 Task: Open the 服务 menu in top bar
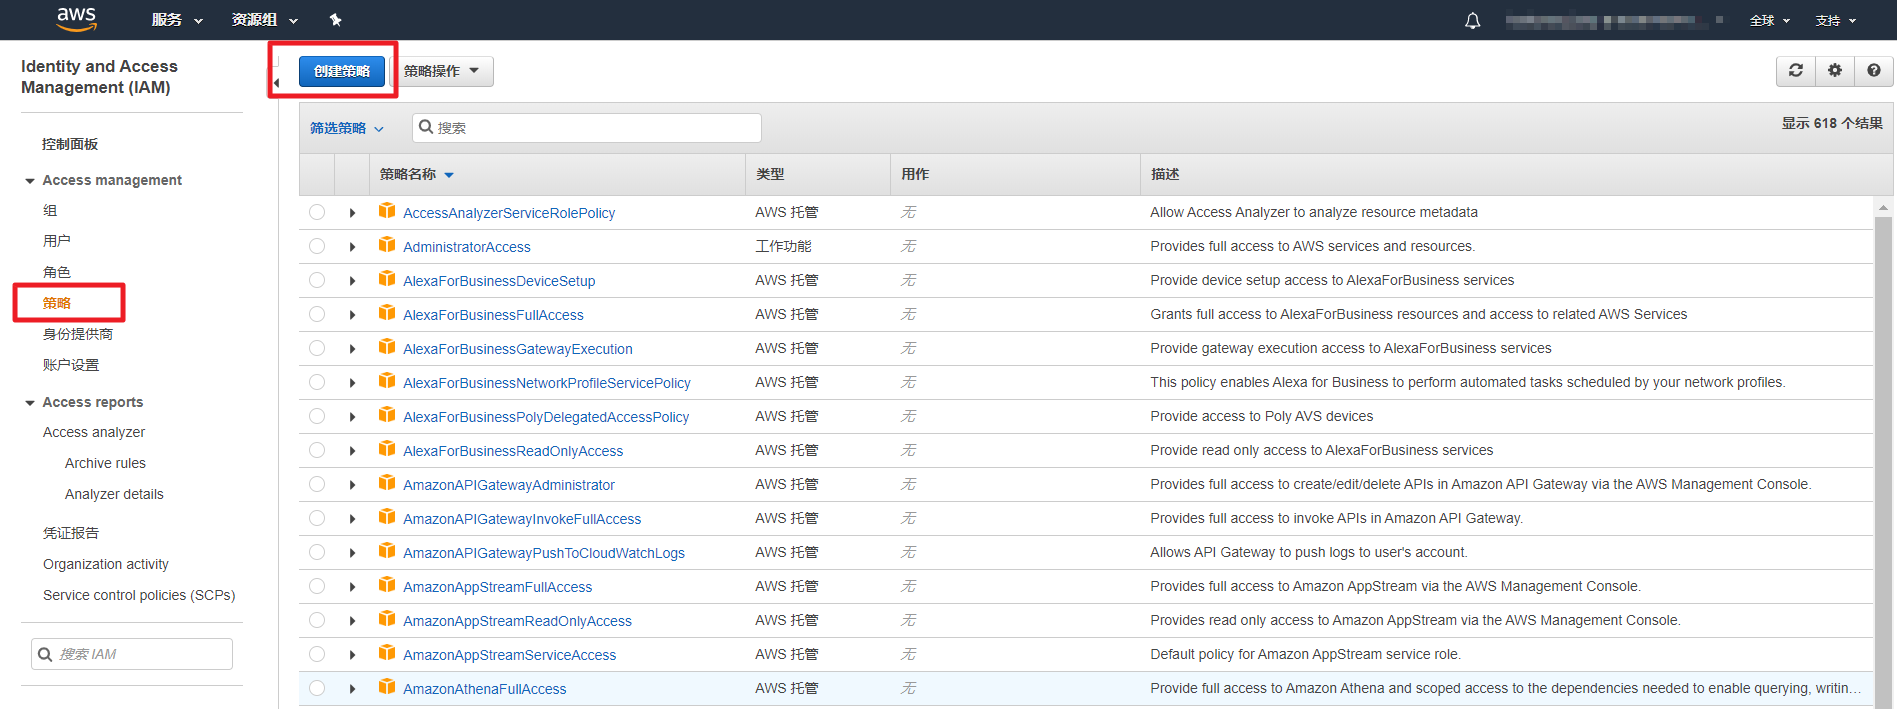click(177, 20)
